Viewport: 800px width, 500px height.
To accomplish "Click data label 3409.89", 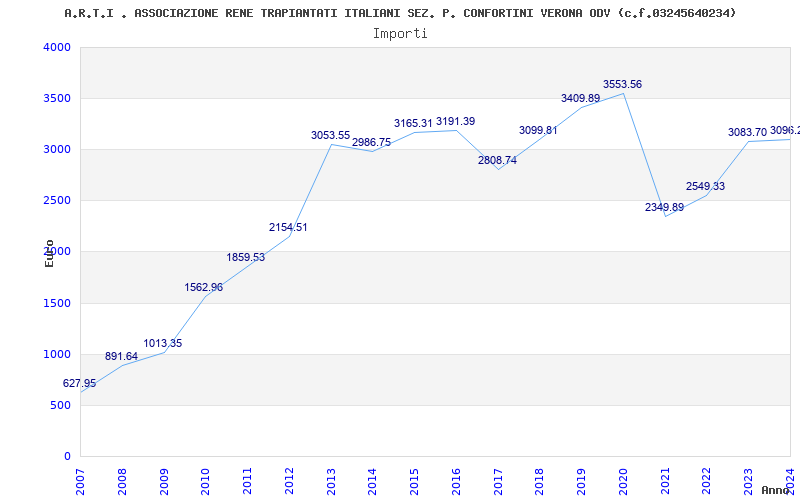I will point(581,98).
